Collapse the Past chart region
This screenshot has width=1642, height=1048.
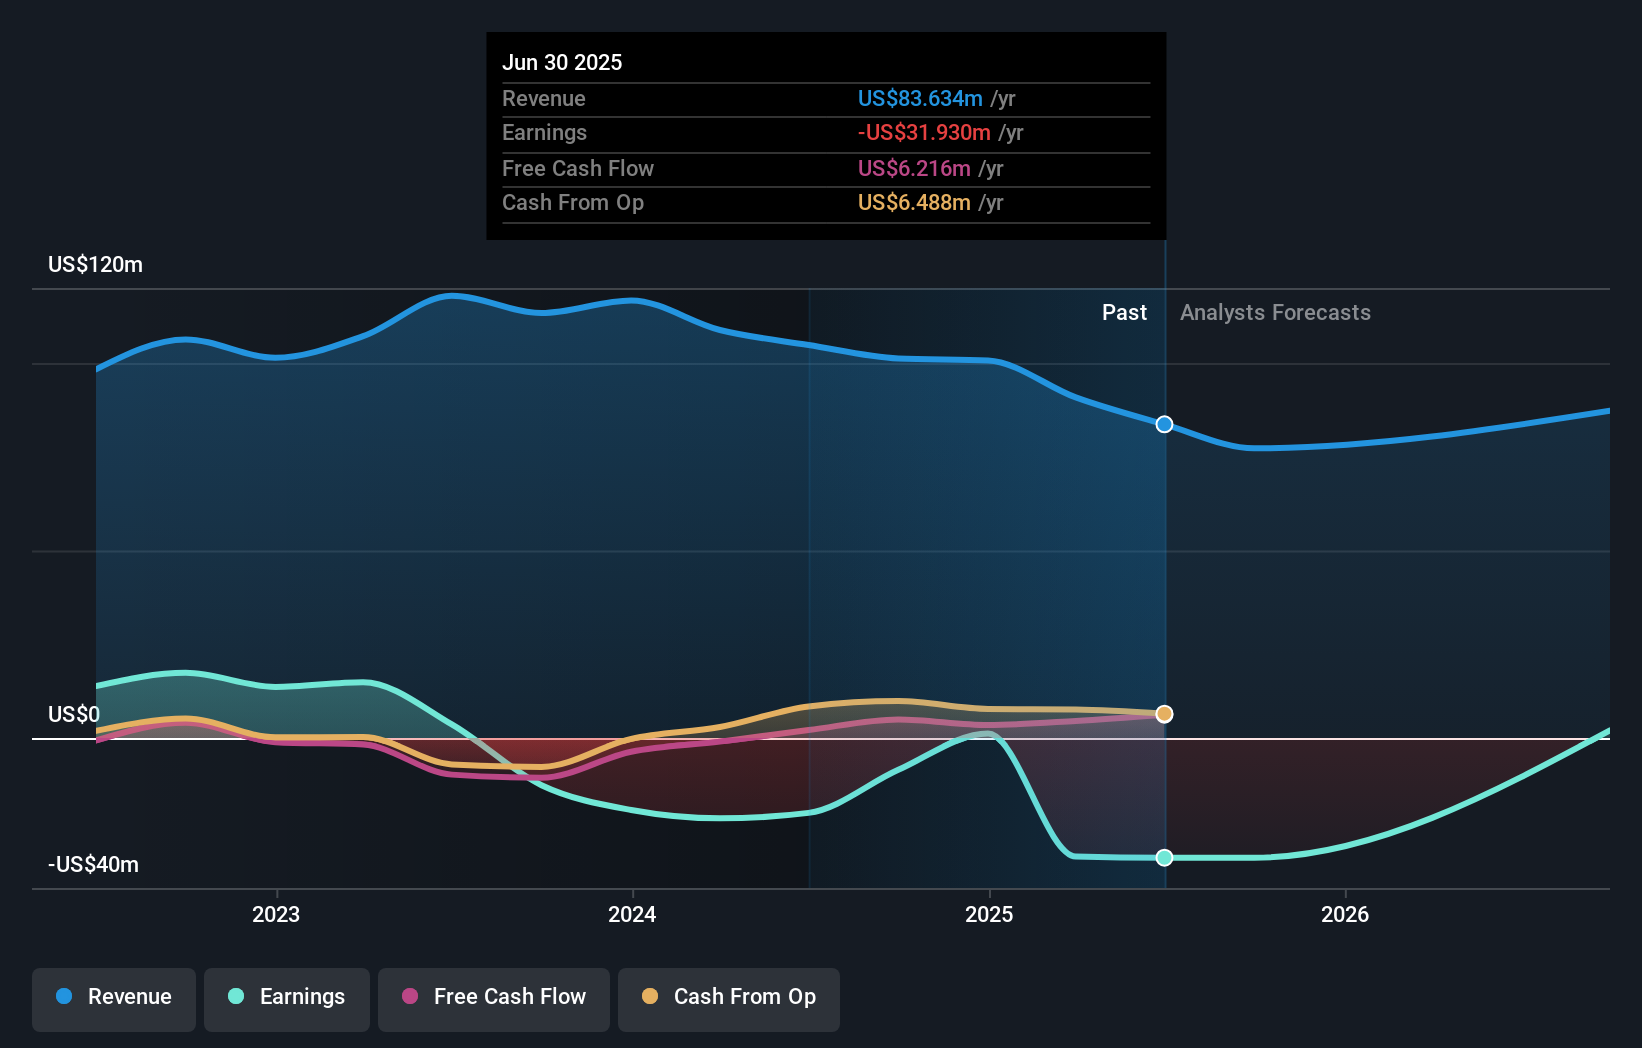[1124, 312]
